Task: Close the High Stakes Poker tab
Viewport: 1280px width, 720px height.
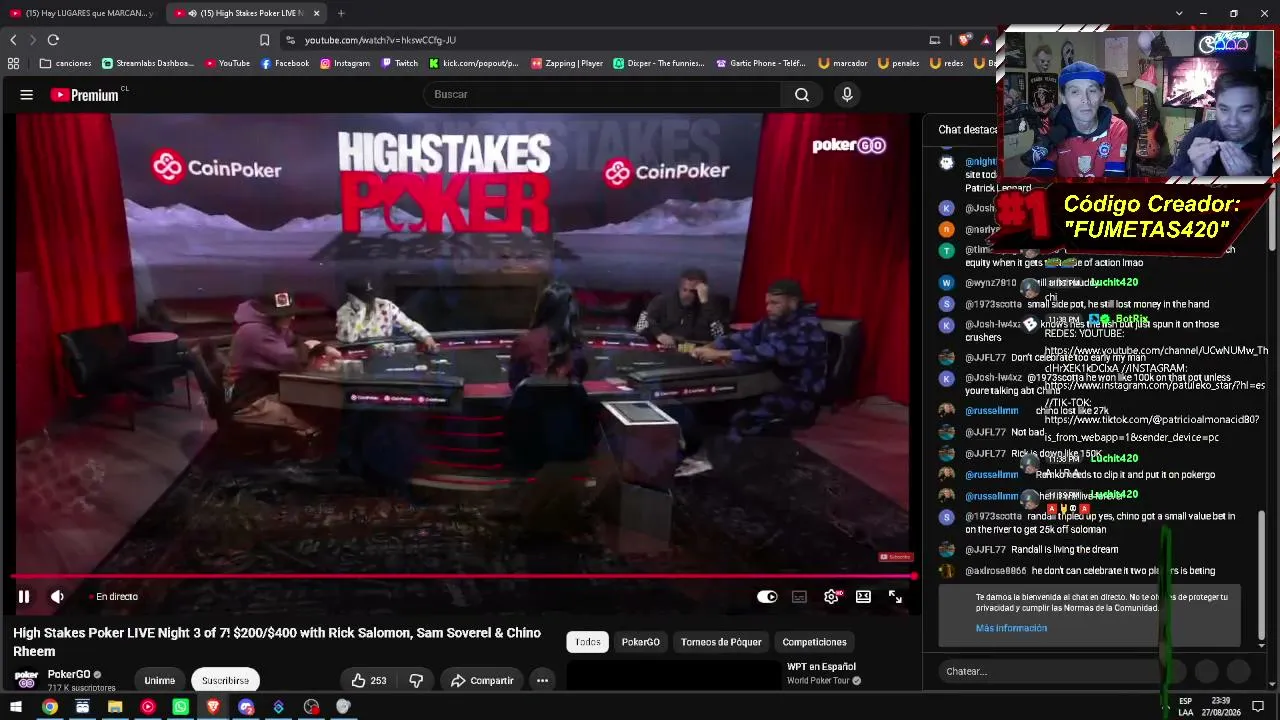Action: [x=317, y=13]
